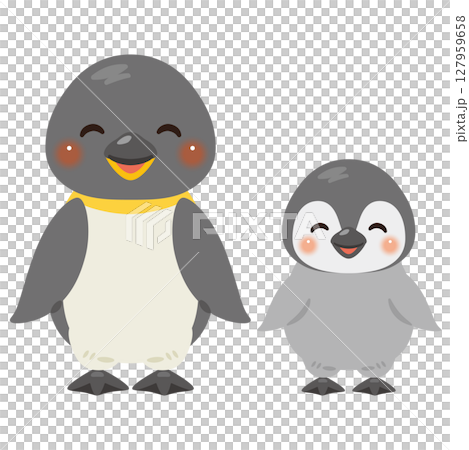The image size is (469, 450).
Task: Click the small baby penguin chick illustration
Action: [x=349, y=277]
